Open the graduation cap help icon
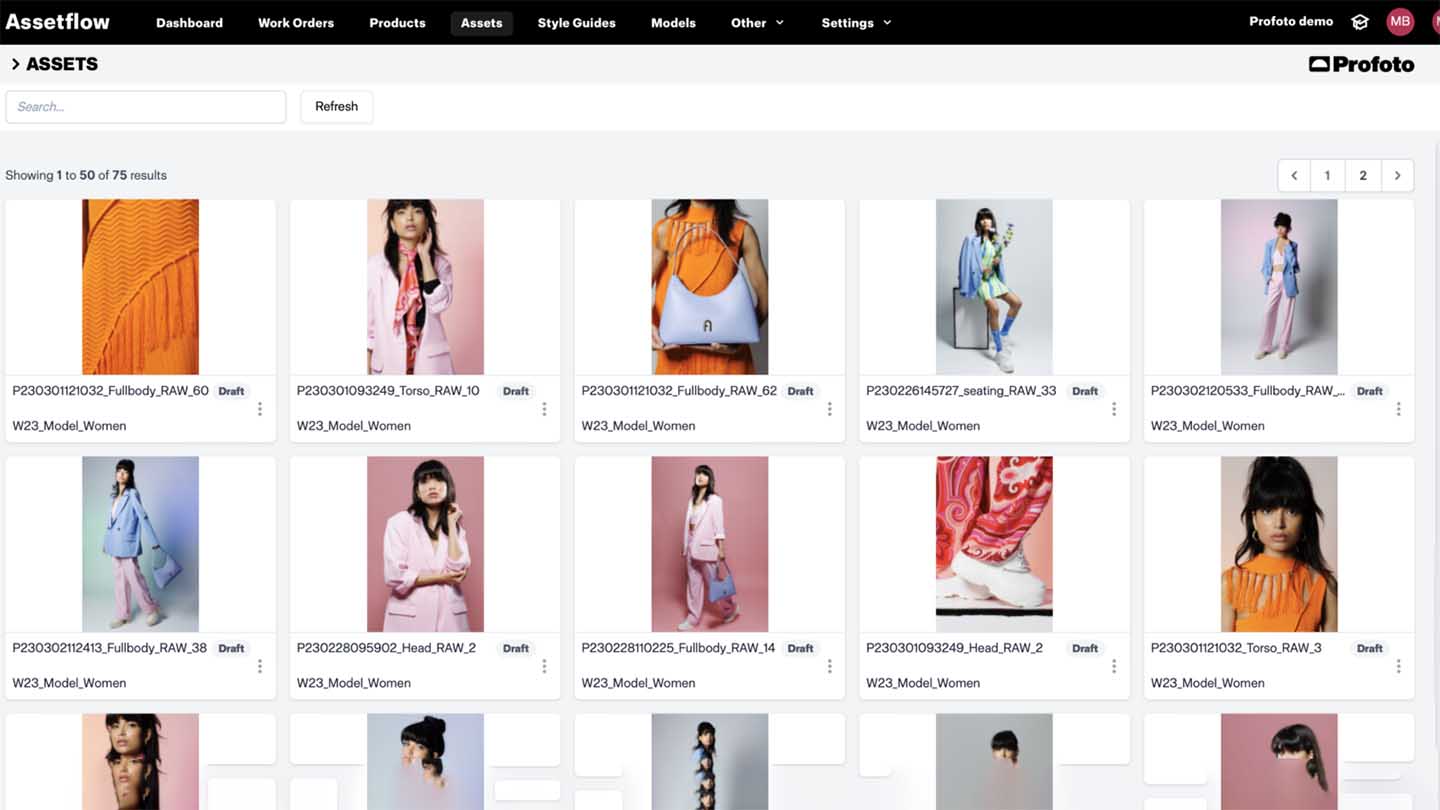 click(1360, 22)
